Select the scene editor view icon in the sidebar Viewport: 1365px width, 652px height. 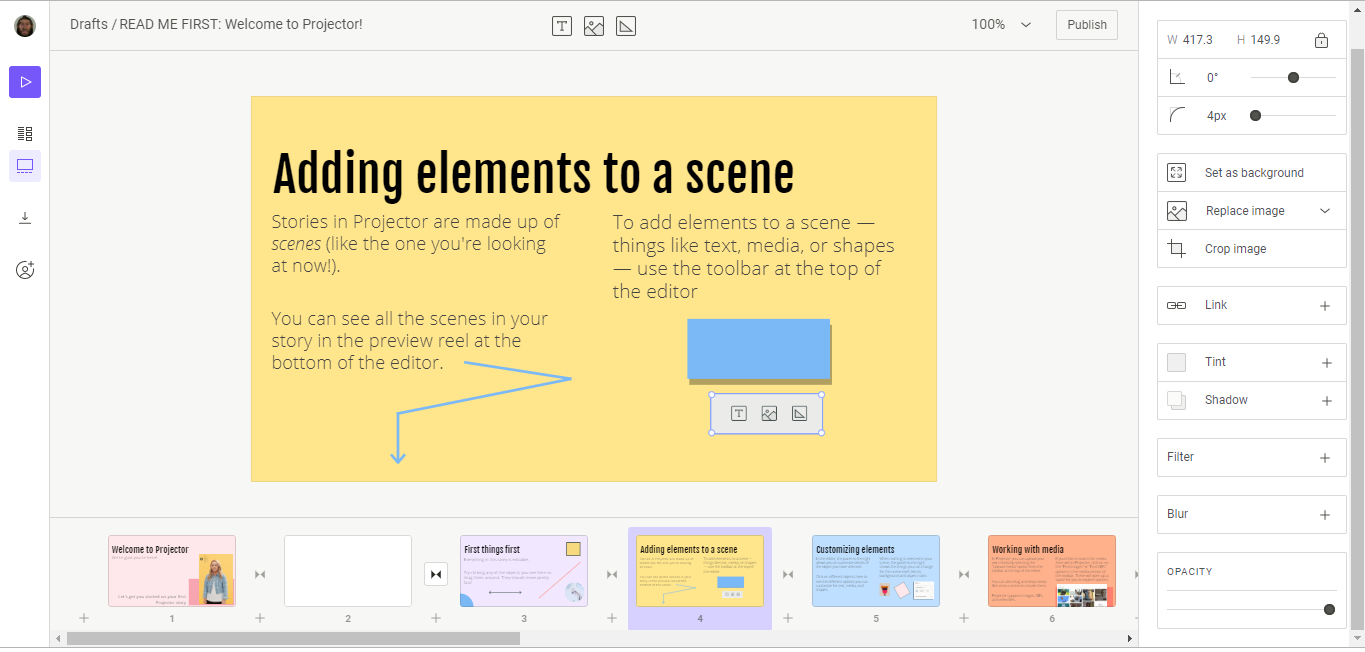point(25,166)
